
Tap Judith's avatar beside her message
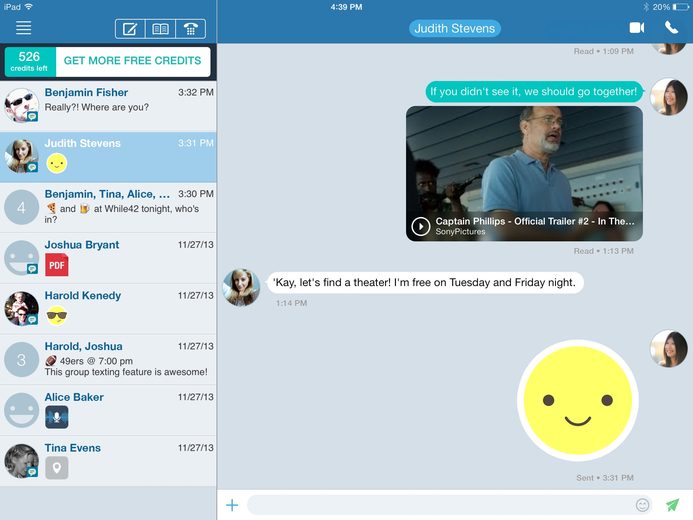[x=241, y=287]
